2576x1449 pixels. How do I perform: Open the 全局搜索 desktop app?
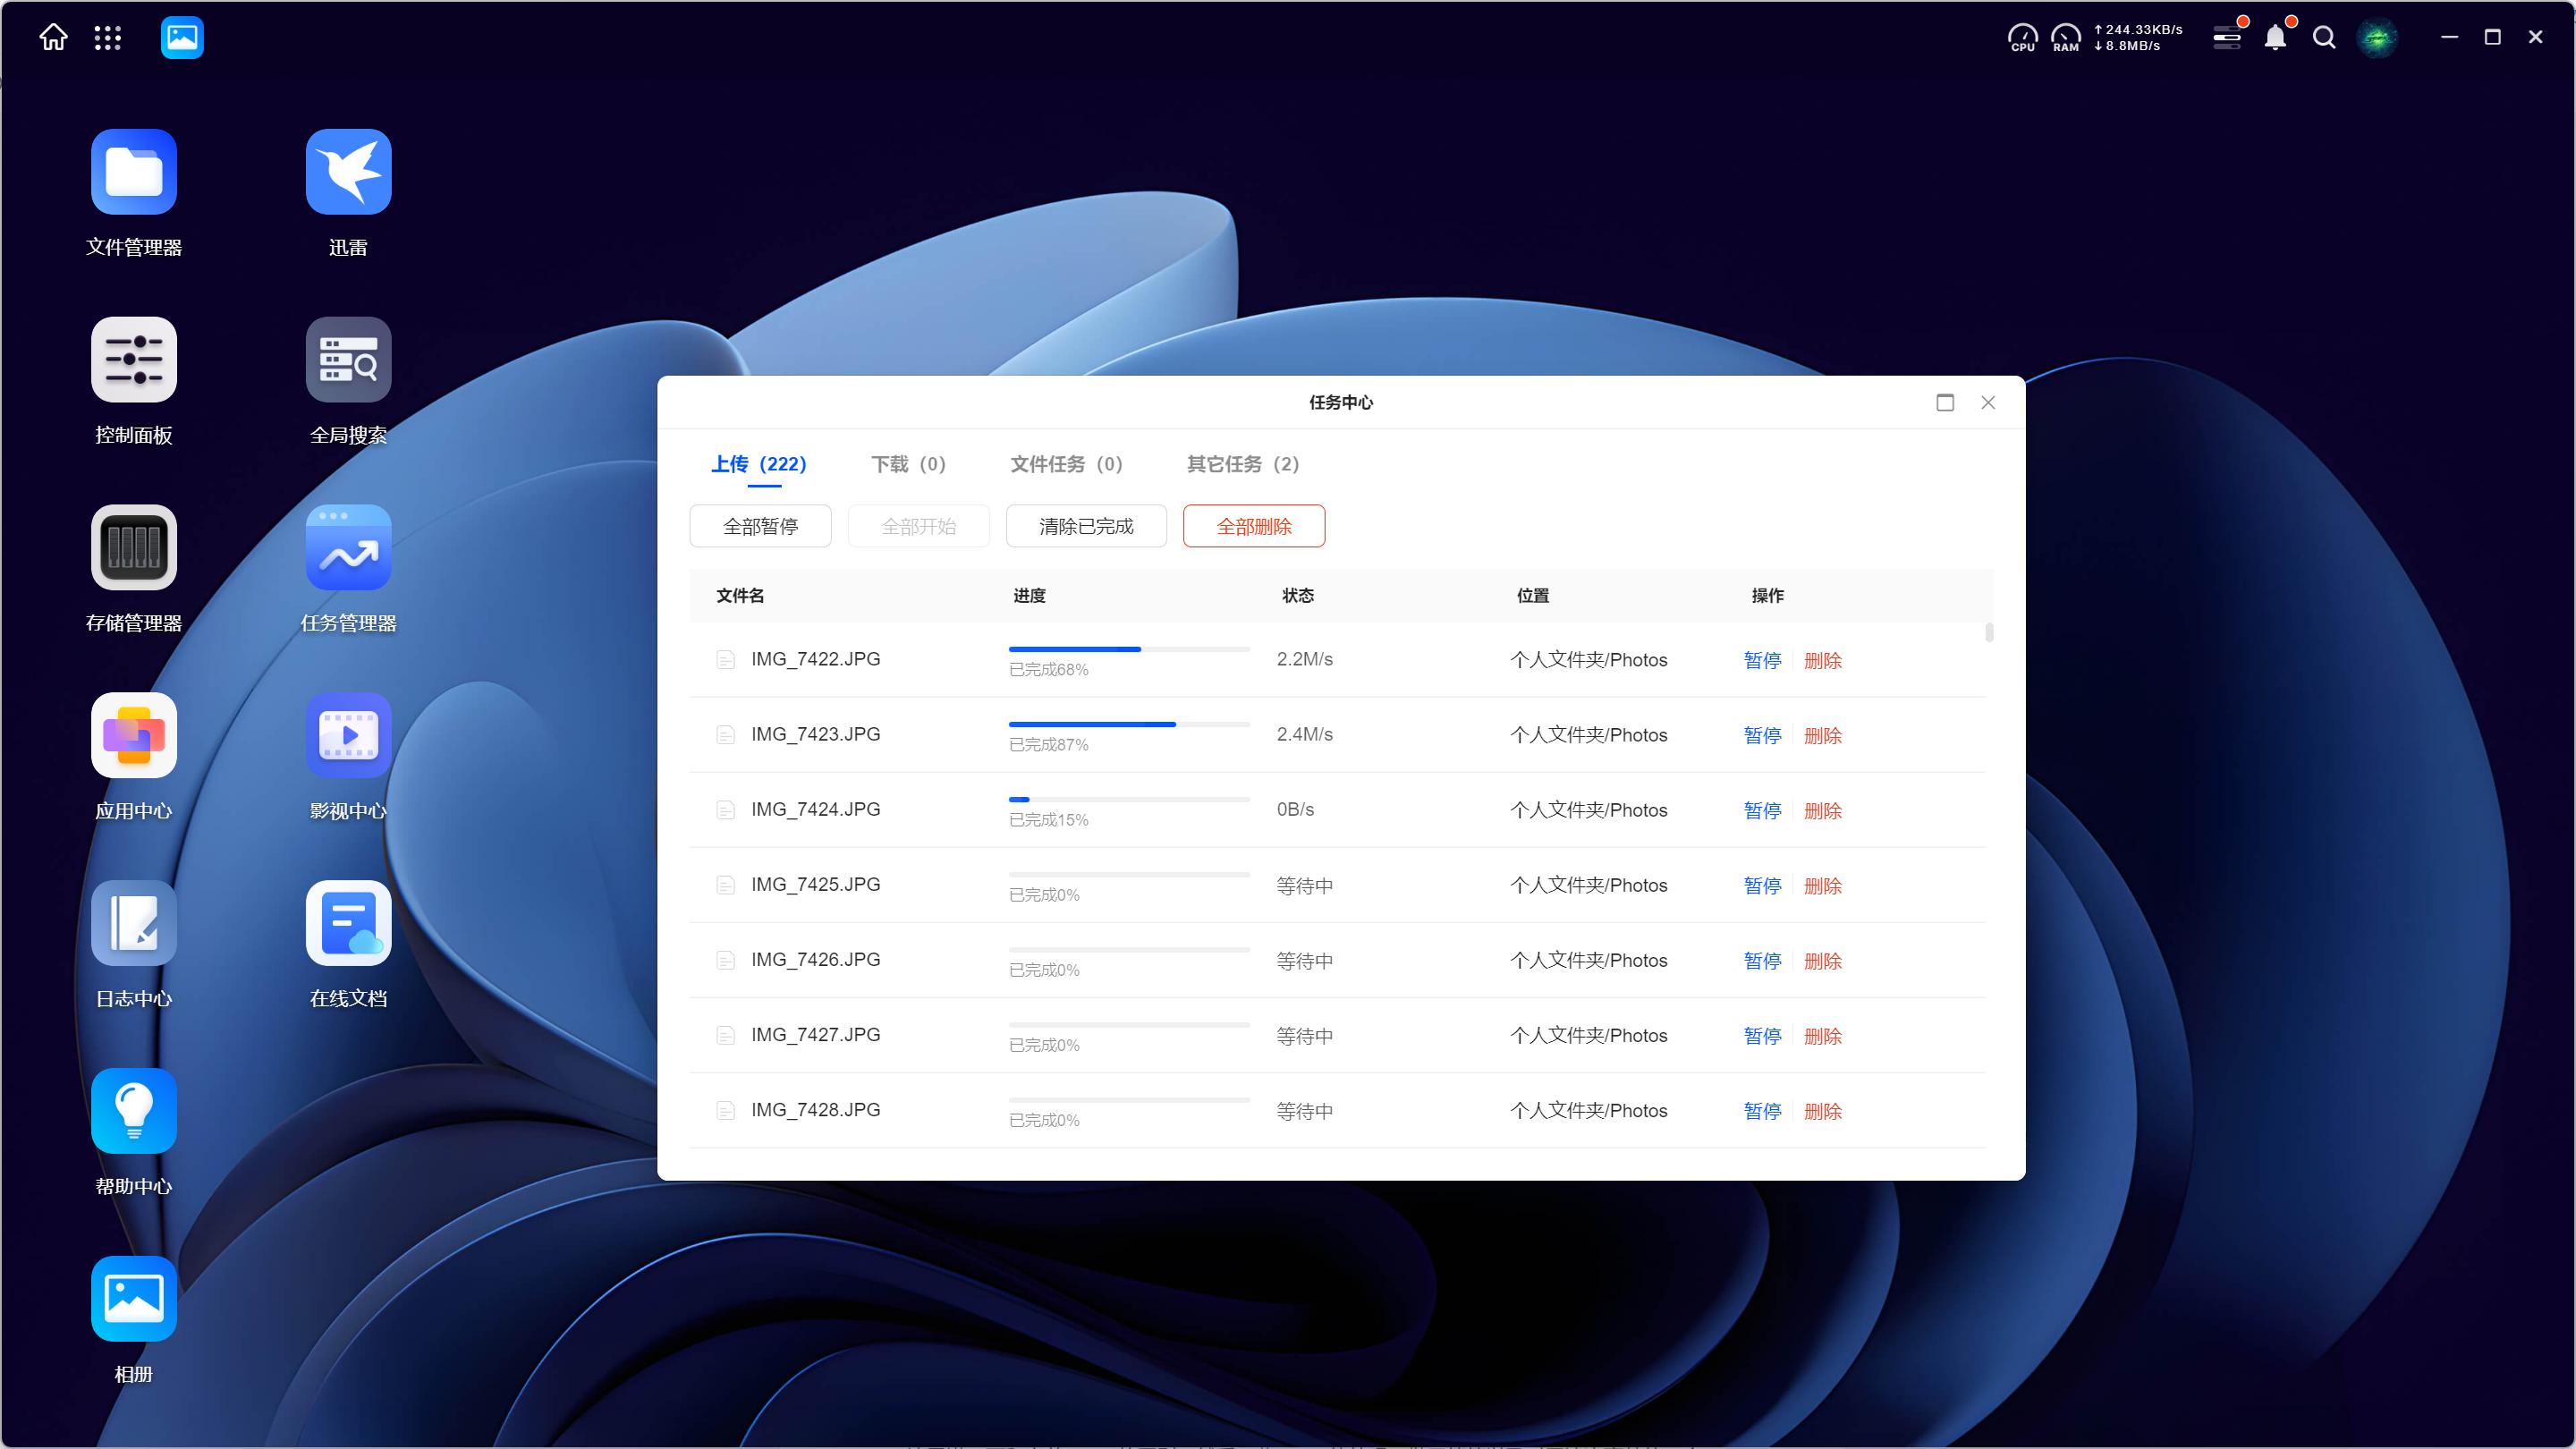pos(348,360)
